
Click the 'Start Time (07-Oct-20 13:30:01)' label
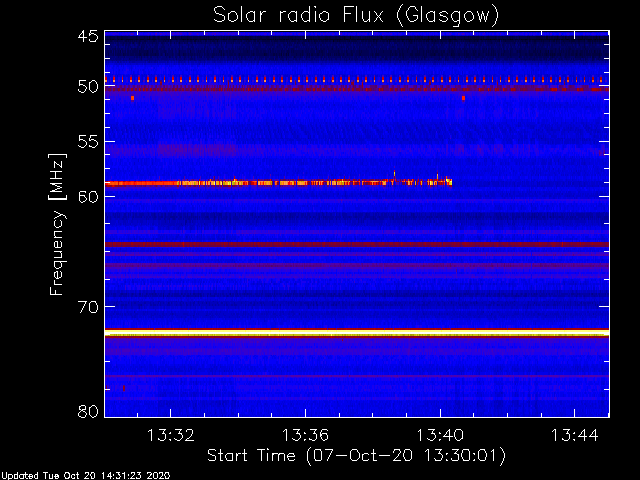click(x=356, y=456)
